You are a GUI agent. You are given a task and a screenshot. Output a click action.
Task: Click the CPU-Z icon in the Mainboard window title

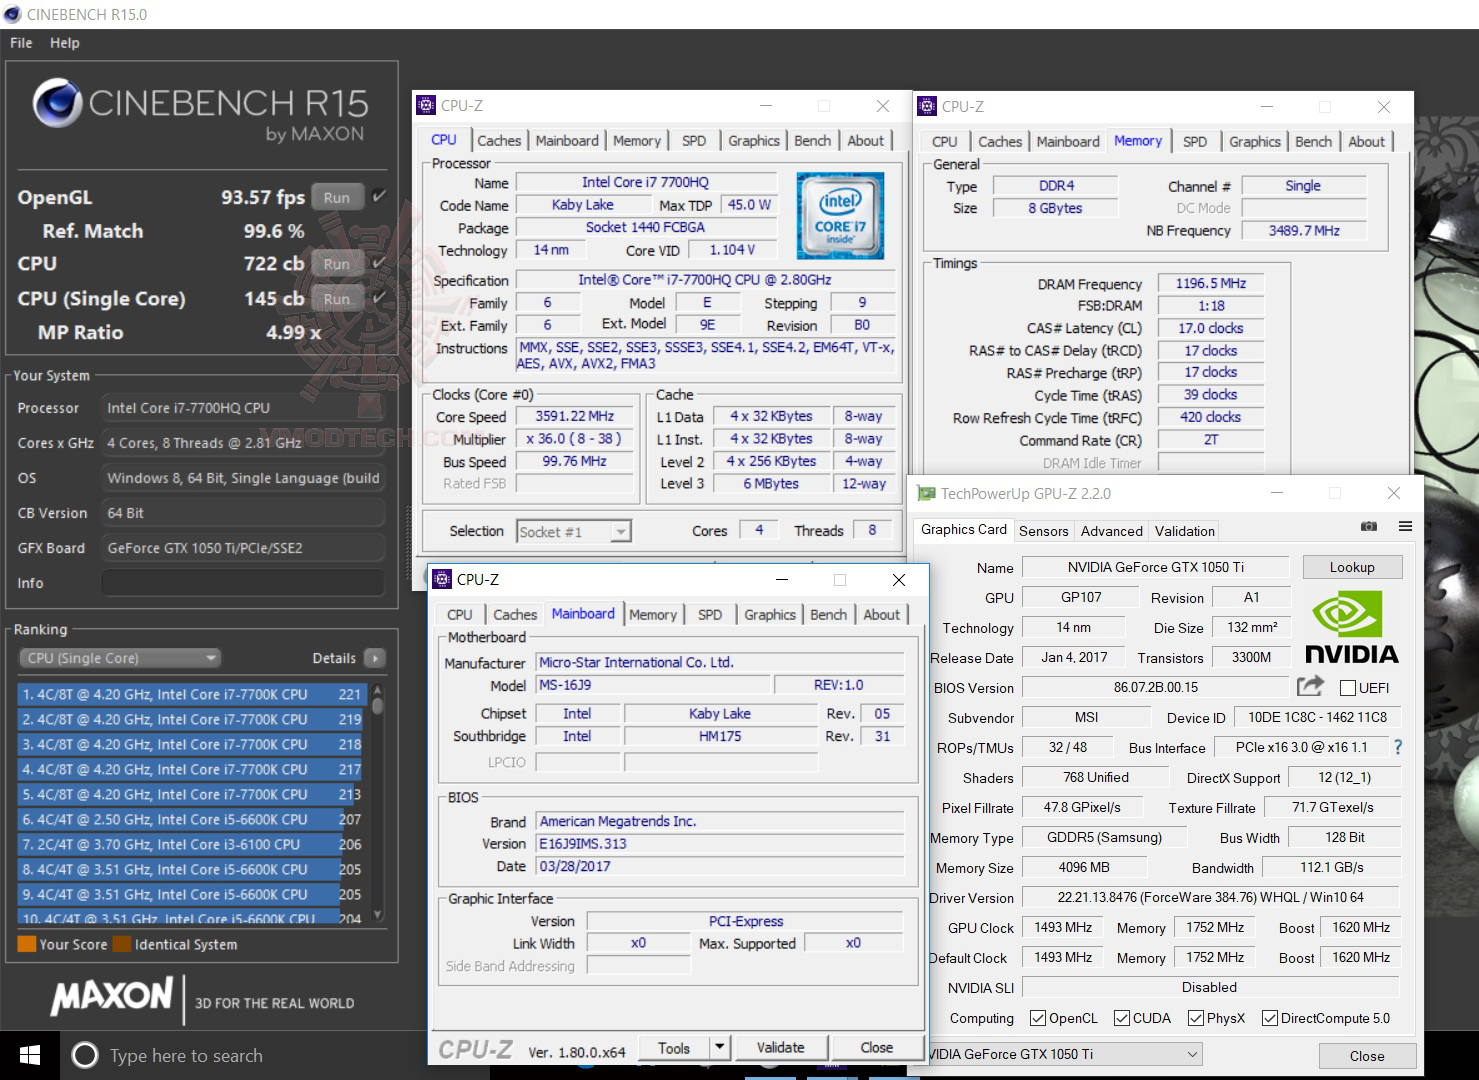point(443,579)
